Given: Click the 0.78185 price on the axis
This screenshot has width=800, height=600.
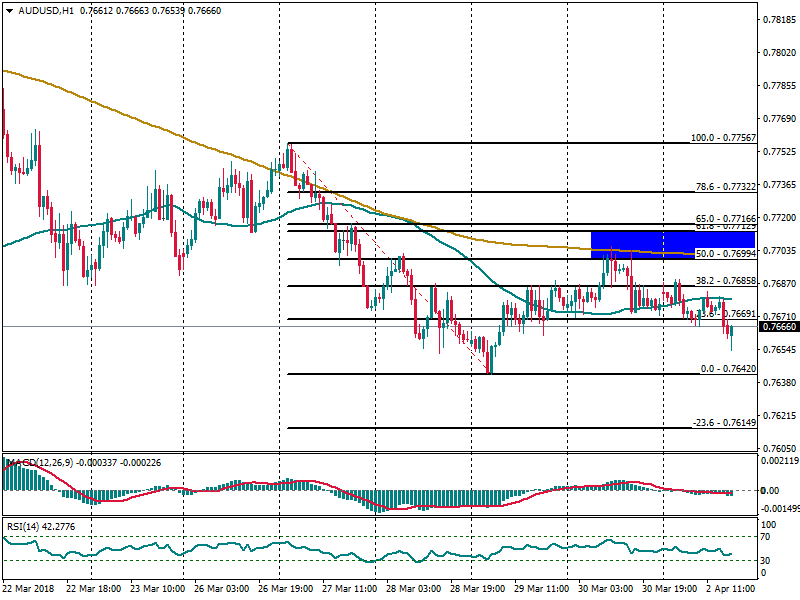Looking at the screenshot, I should coord(778,20).
